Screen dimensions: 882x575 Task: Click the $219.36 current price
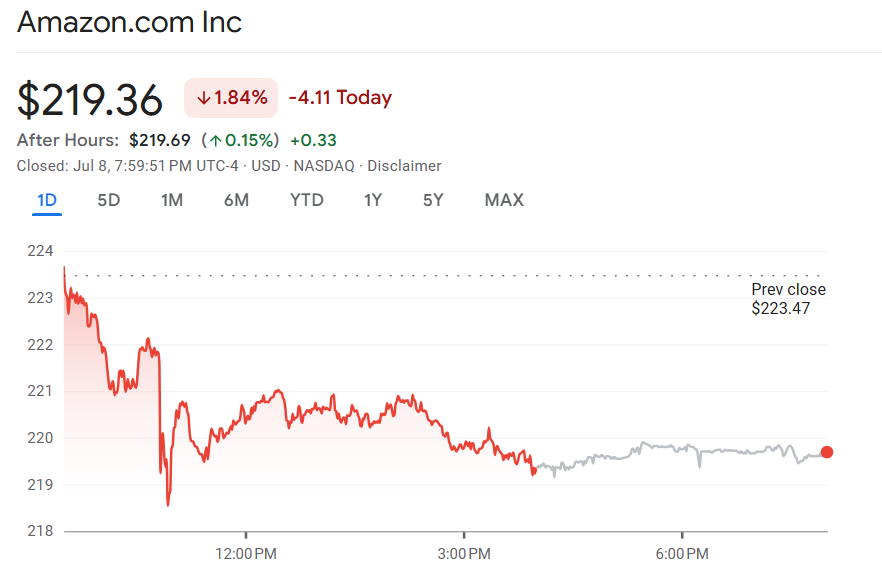tap(90, 99)
